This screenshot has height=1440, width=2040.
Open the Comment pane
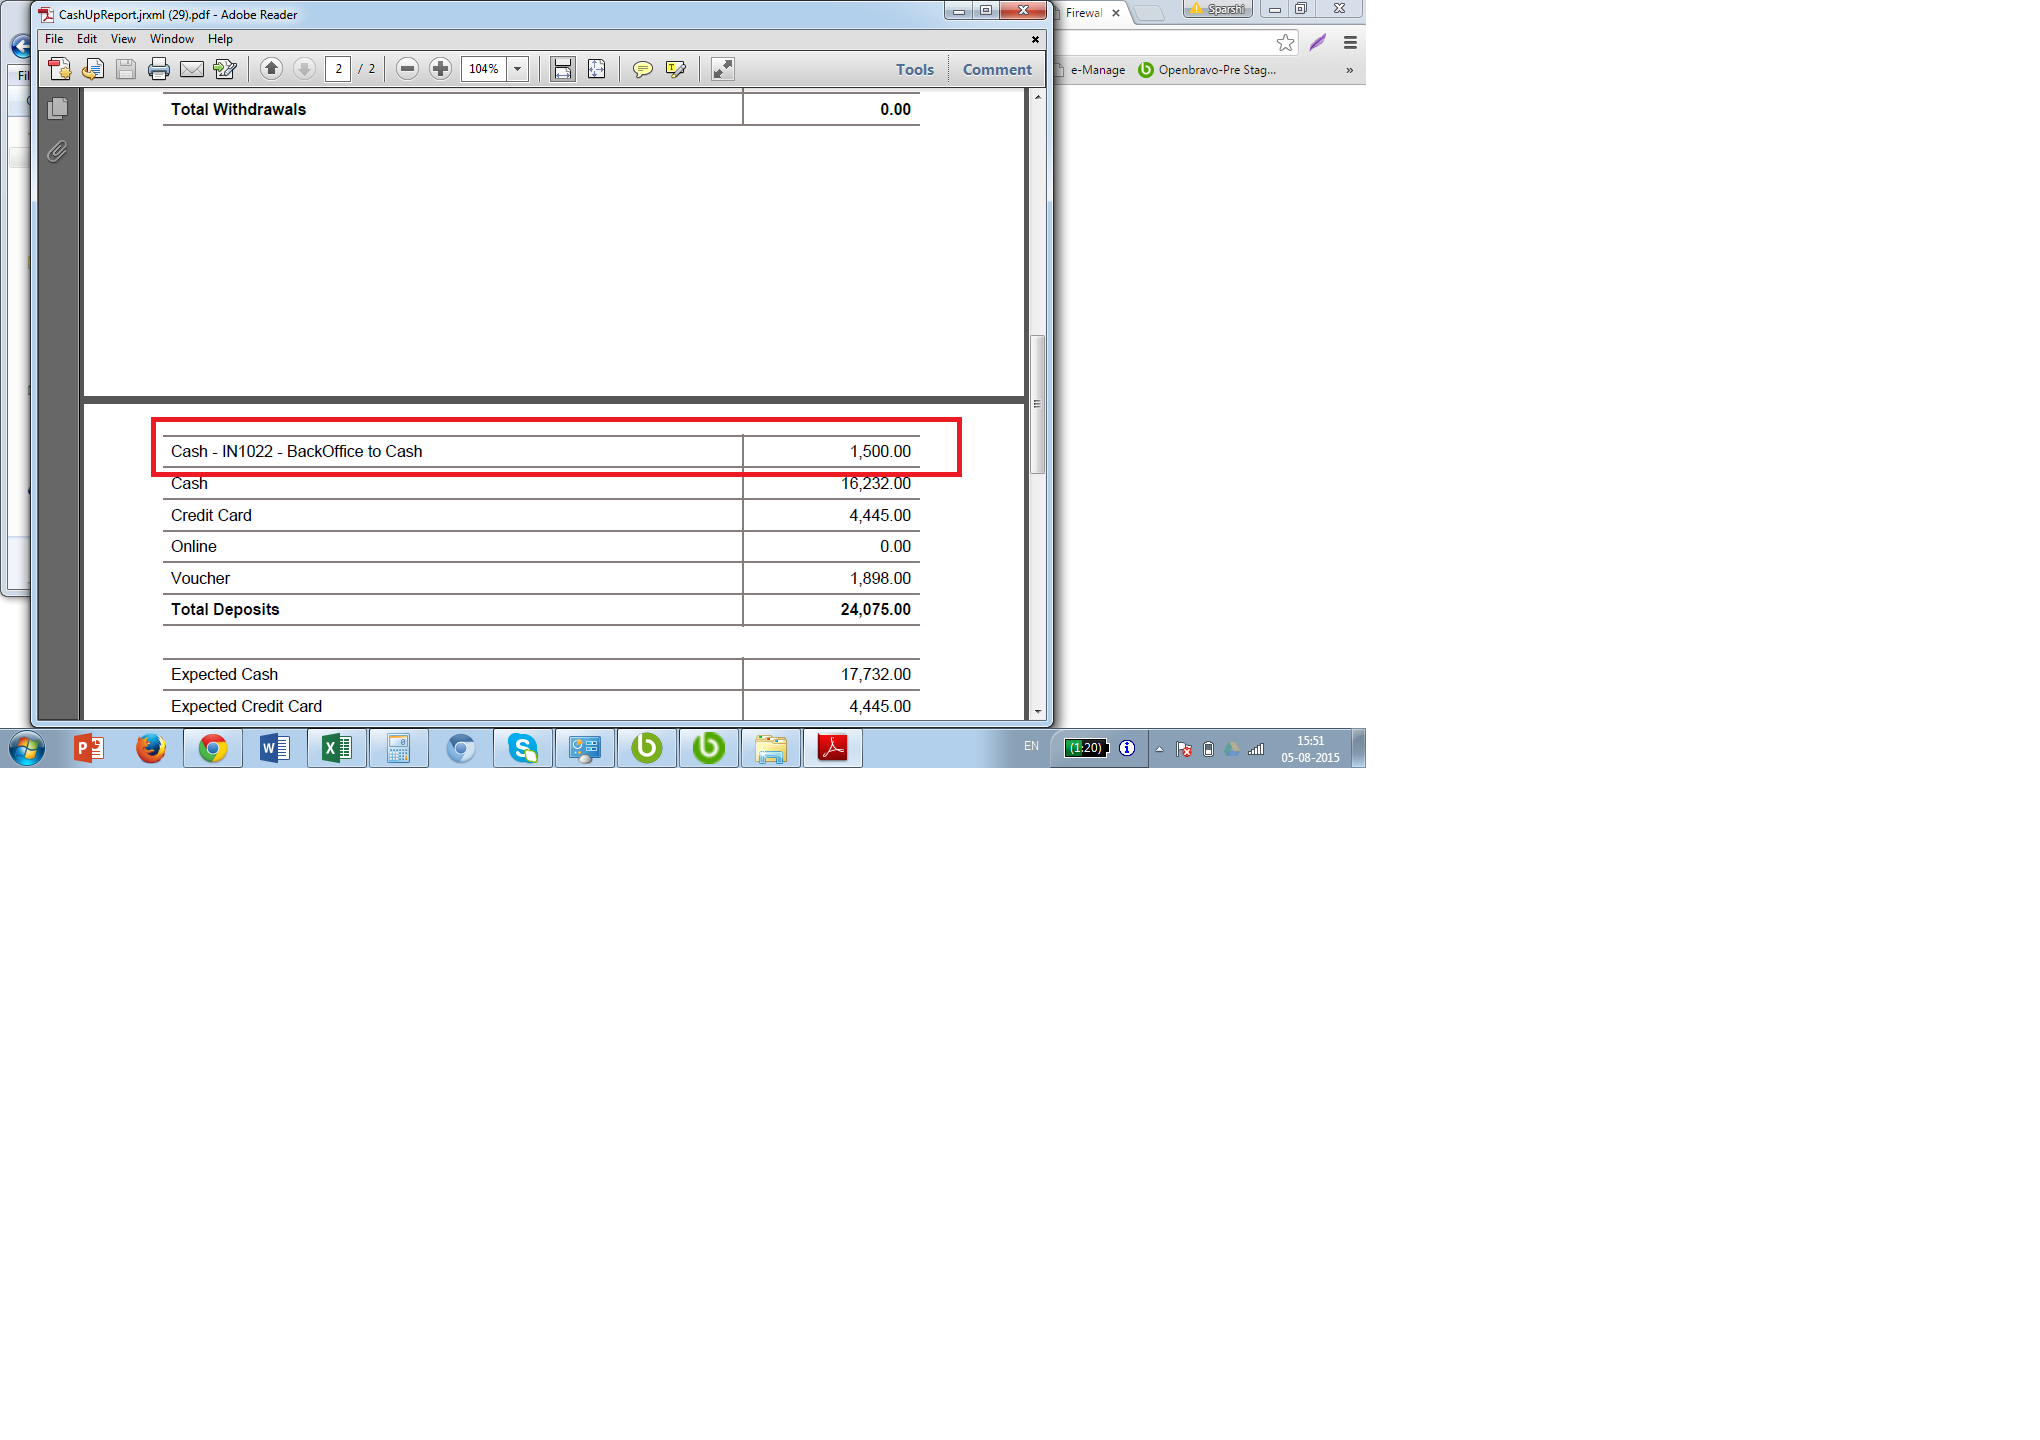[996, 69]
